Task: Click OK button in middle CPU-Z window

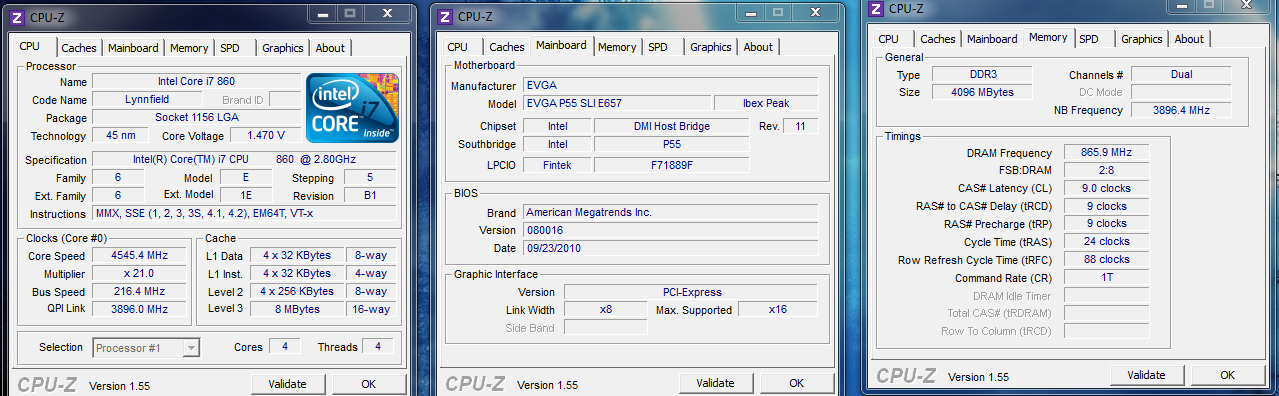Action: (797, 383)
